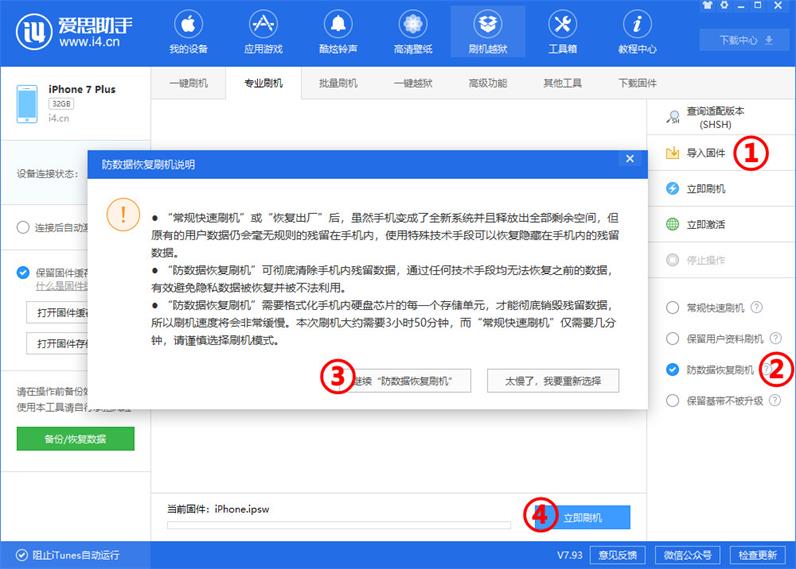
Task: Click the 下载中心 download button
Action: 746,40
